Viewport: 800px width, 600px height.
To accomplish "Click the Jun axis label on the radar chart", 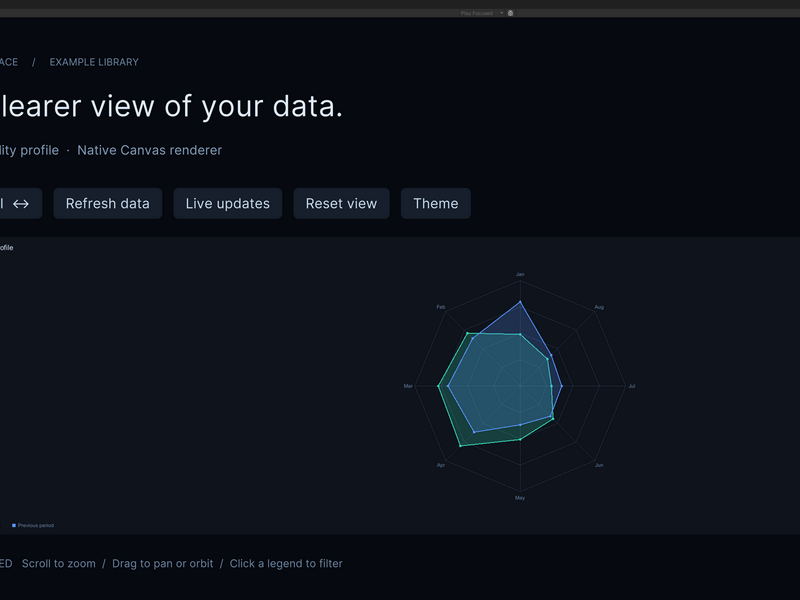I will click(599, 465).
